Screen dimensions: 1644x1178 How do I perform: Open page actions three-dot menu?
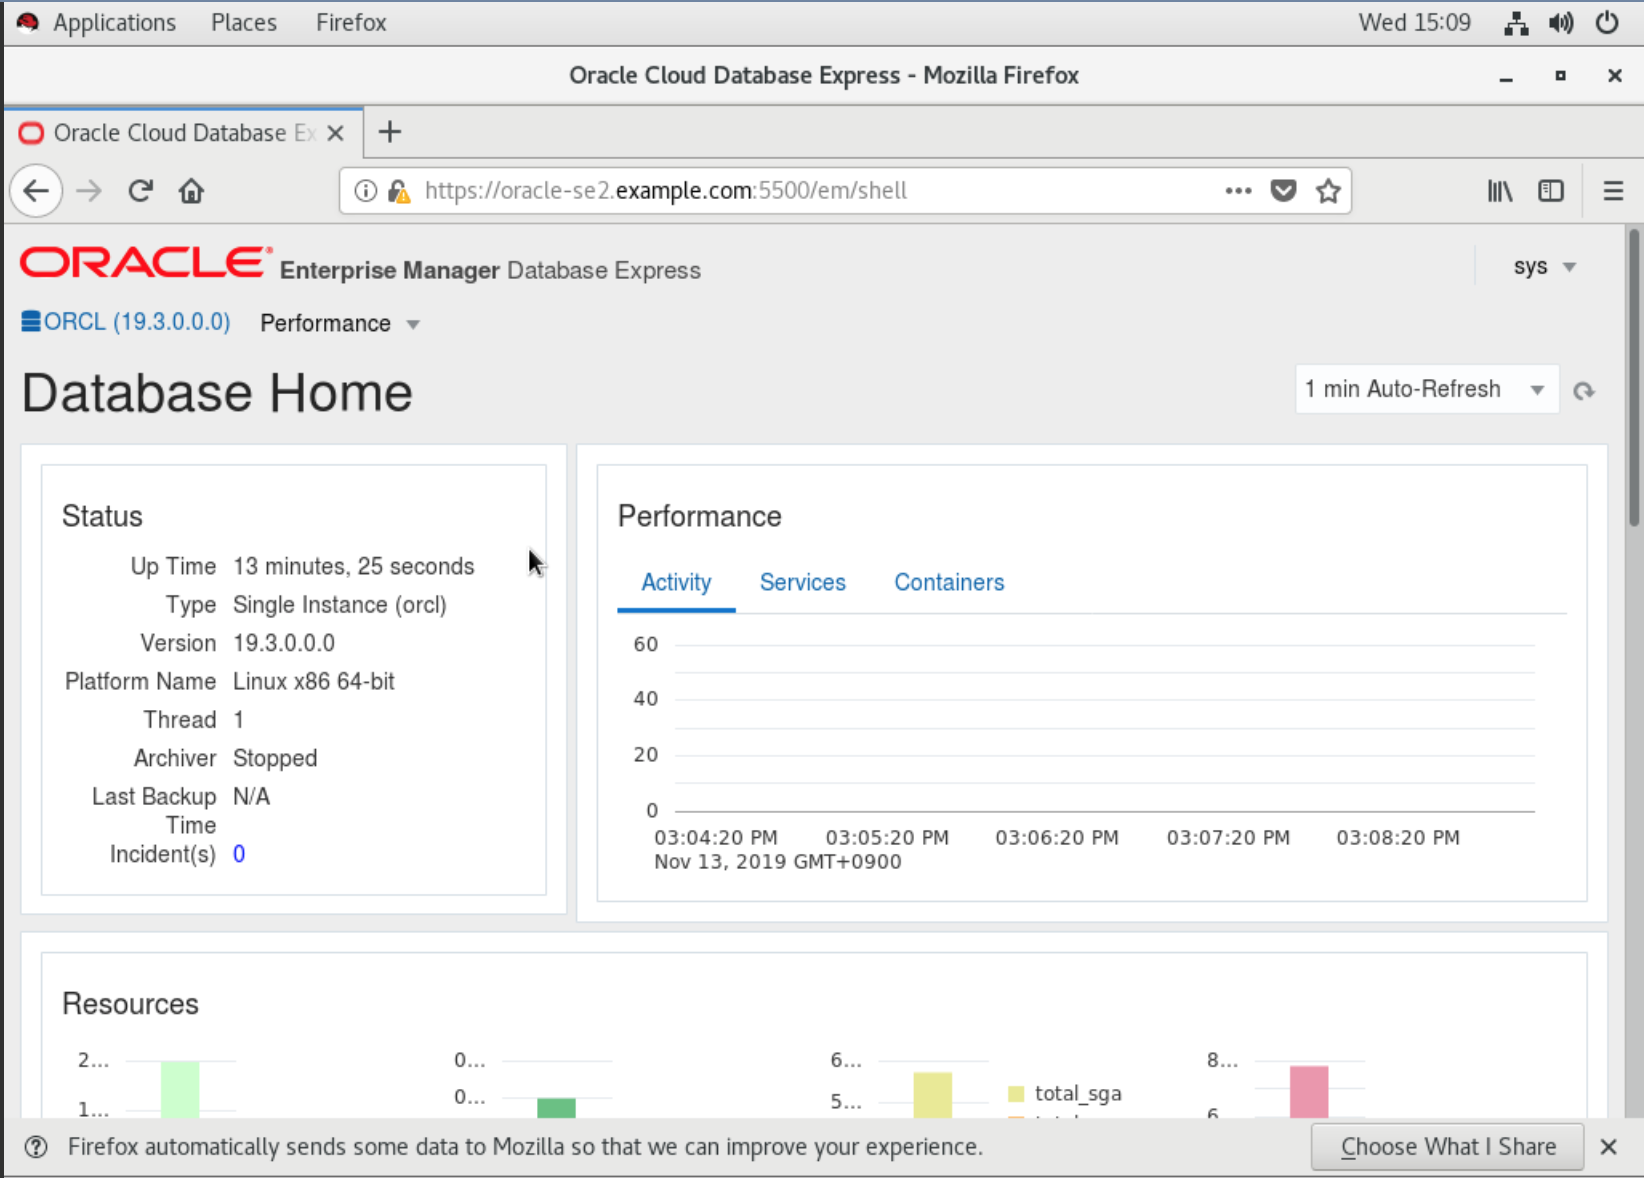tap(1238, 190)
